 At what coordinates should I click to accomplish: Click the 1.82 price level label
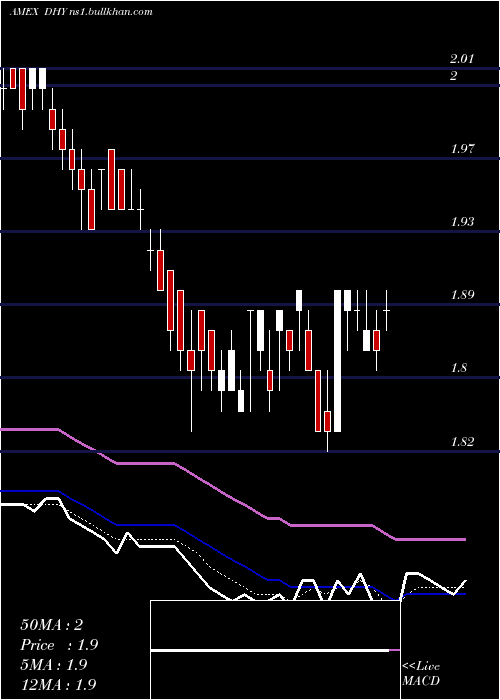[462, 442]
